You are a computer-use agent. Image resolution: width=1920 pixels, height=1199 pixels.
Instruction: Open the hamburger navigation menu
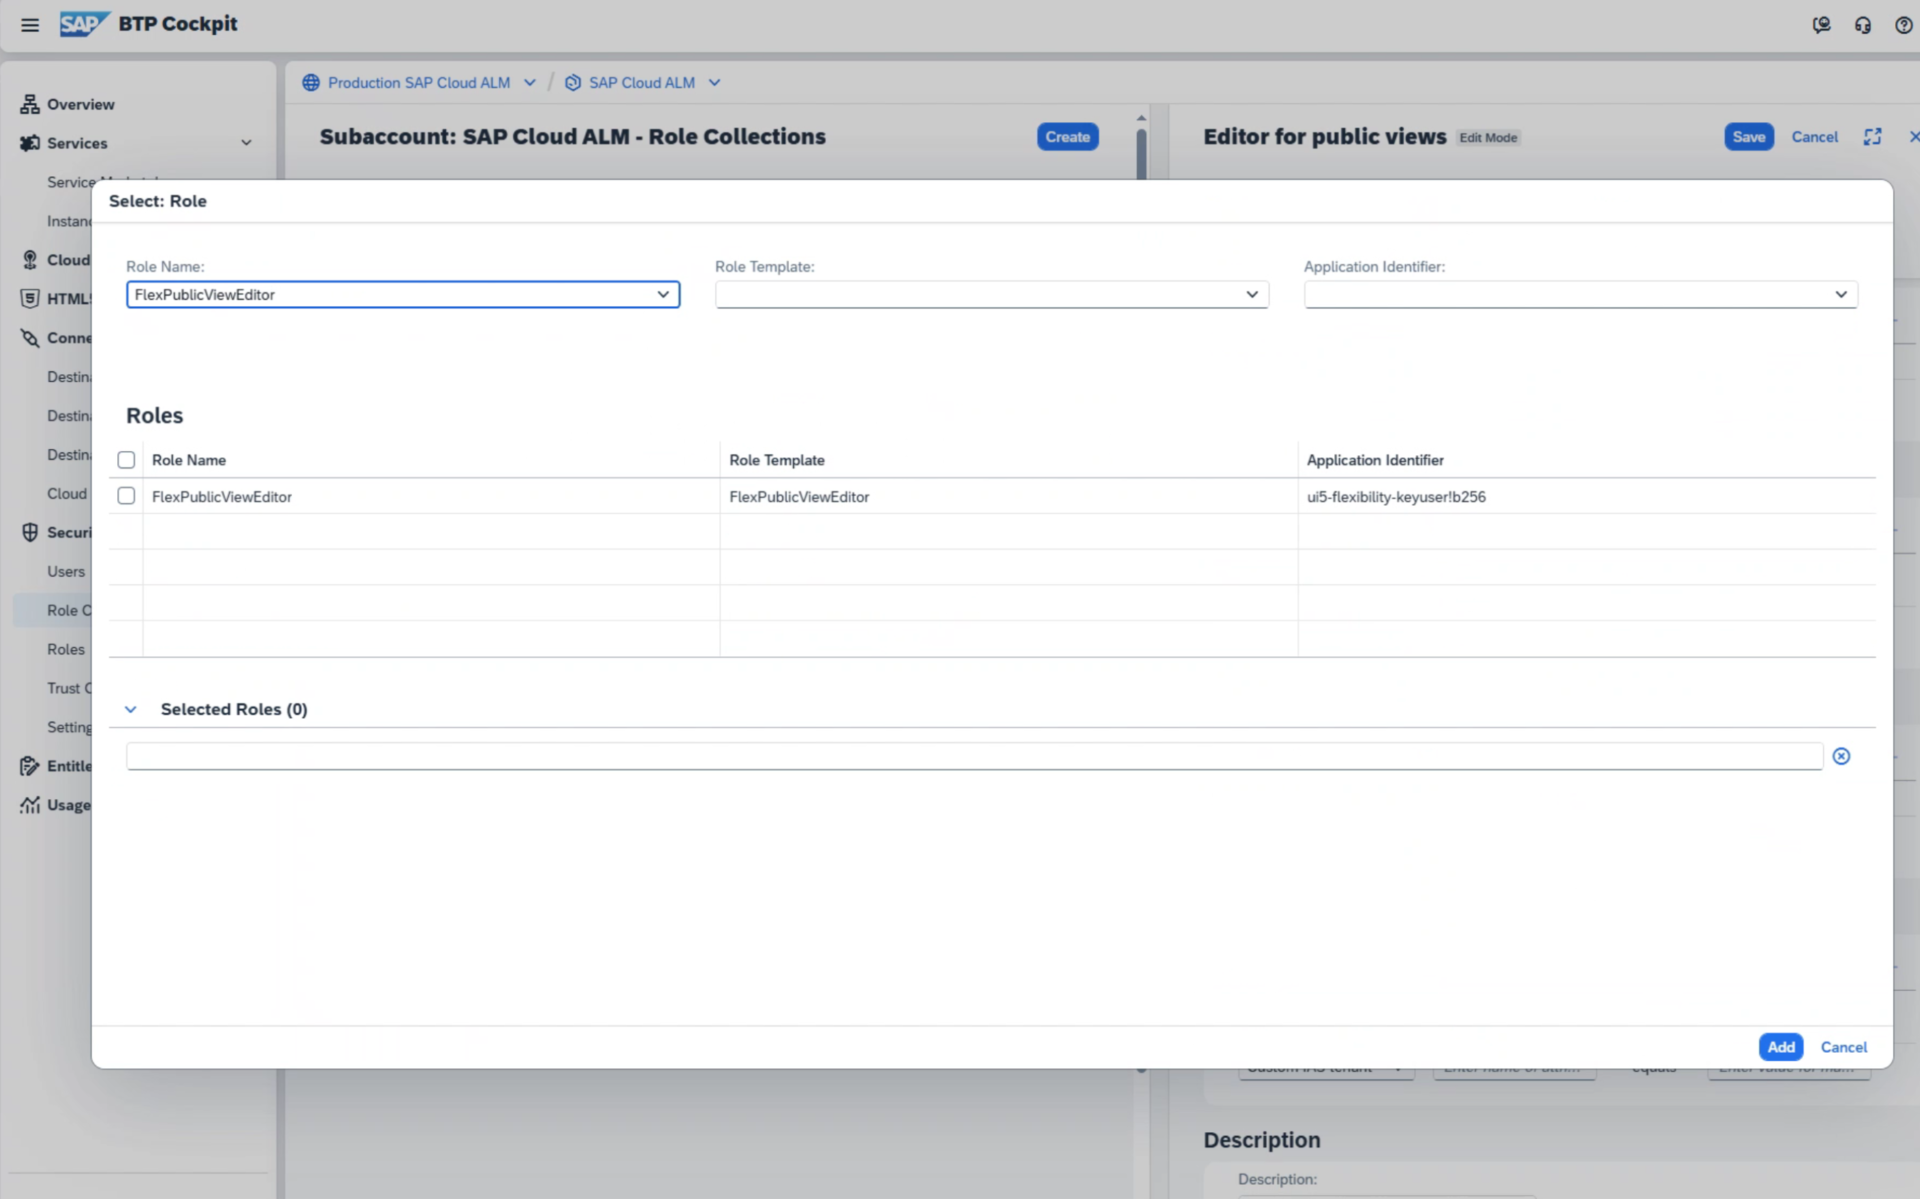[x=30, y=25]
